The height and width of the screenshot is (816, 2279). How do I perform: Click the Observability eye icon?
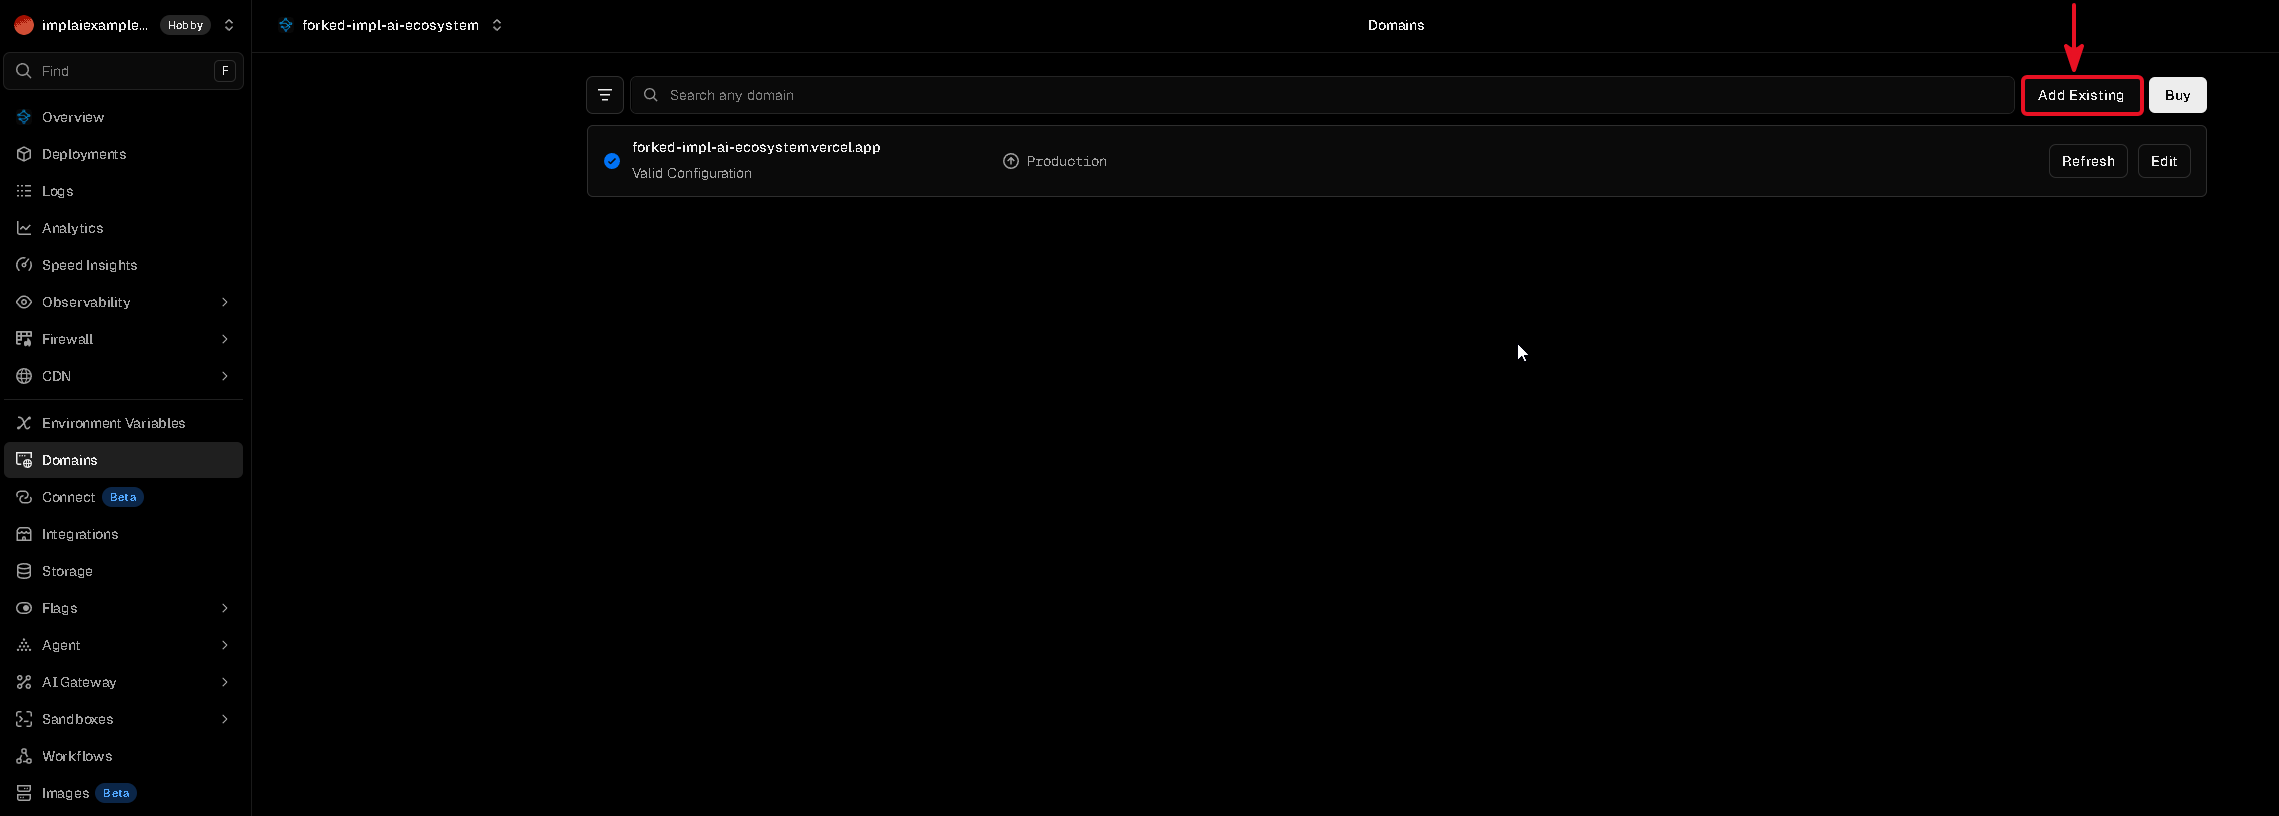24,302
